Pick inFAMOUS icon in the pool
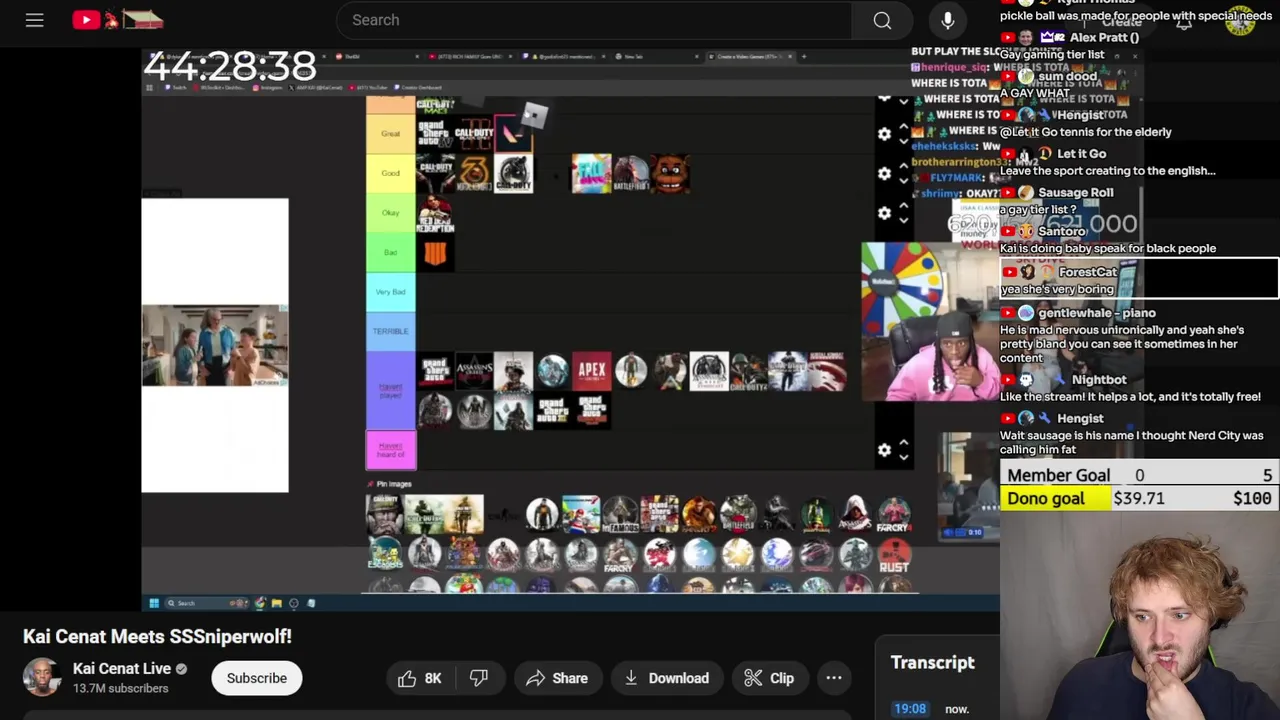This screenshot has height=720, width=1280. [620, 514]
